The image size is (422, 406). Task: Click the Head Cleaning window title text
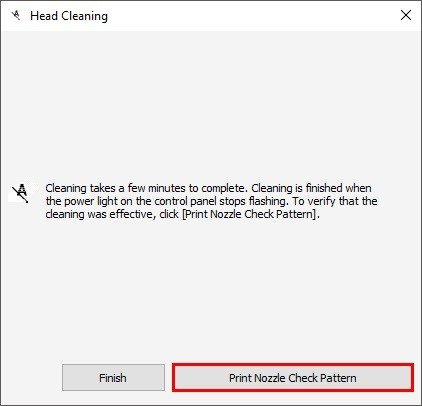(x=69, y=16)
